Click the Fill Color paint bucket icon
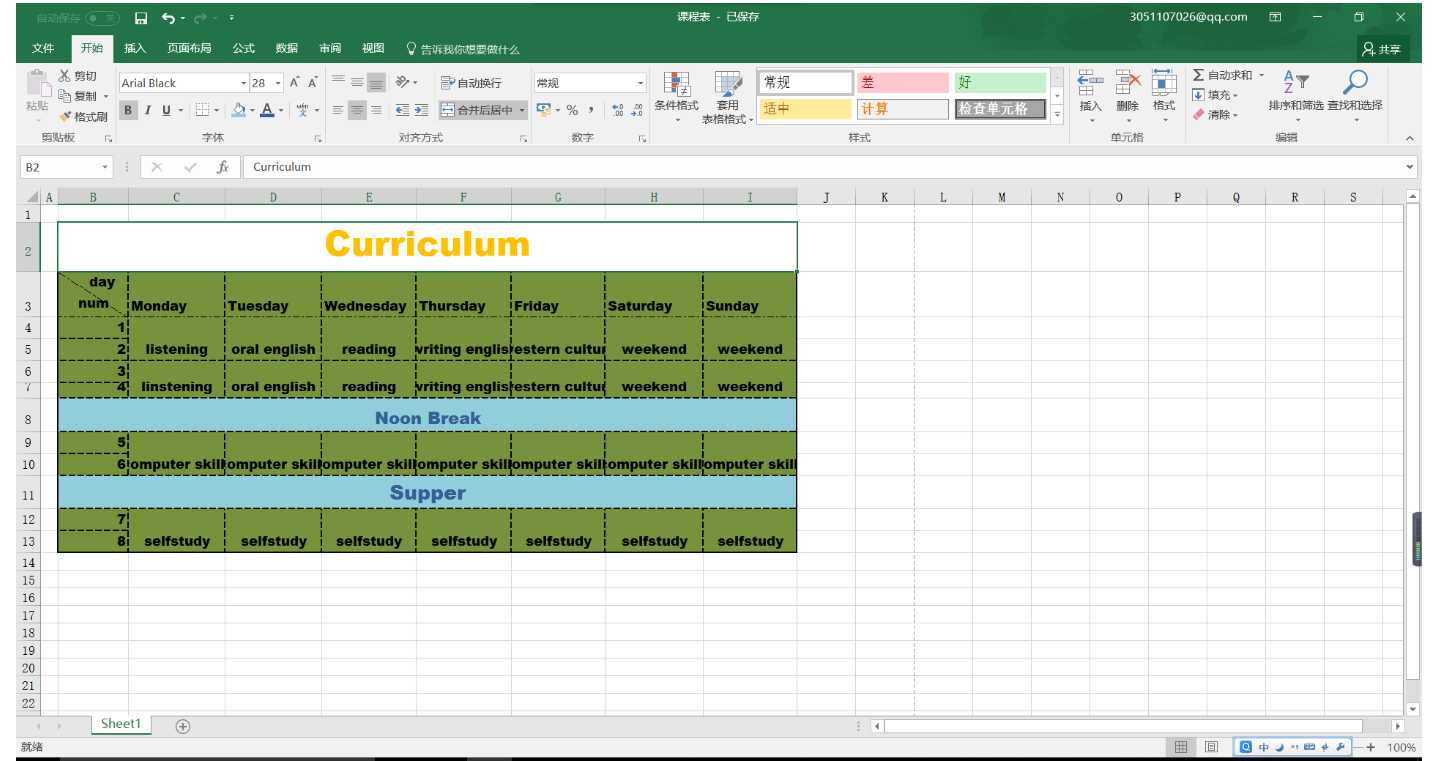The height and width of the screenshot is (761, 1432). (238, 110)
